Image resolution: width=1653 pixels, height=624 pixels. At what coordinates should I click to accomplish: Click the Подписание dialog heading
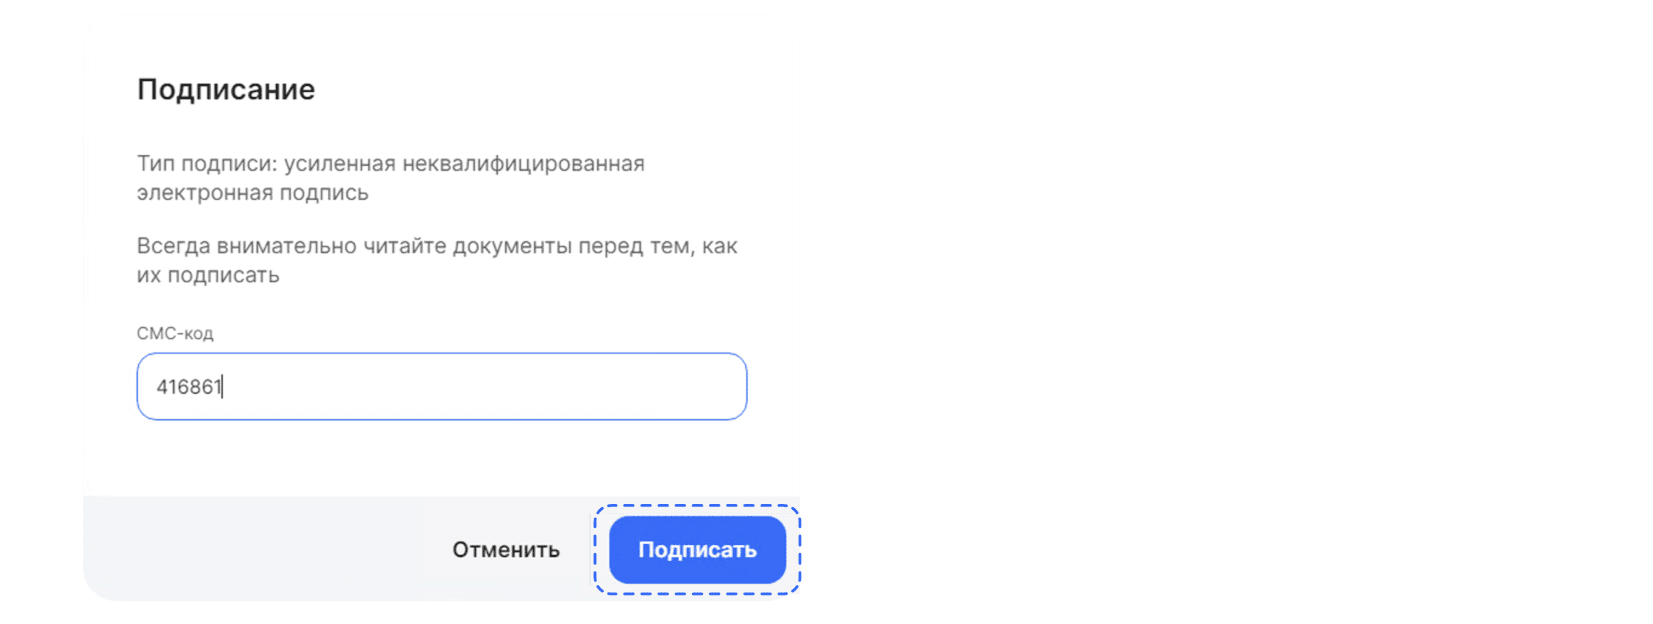pos(226,90)
